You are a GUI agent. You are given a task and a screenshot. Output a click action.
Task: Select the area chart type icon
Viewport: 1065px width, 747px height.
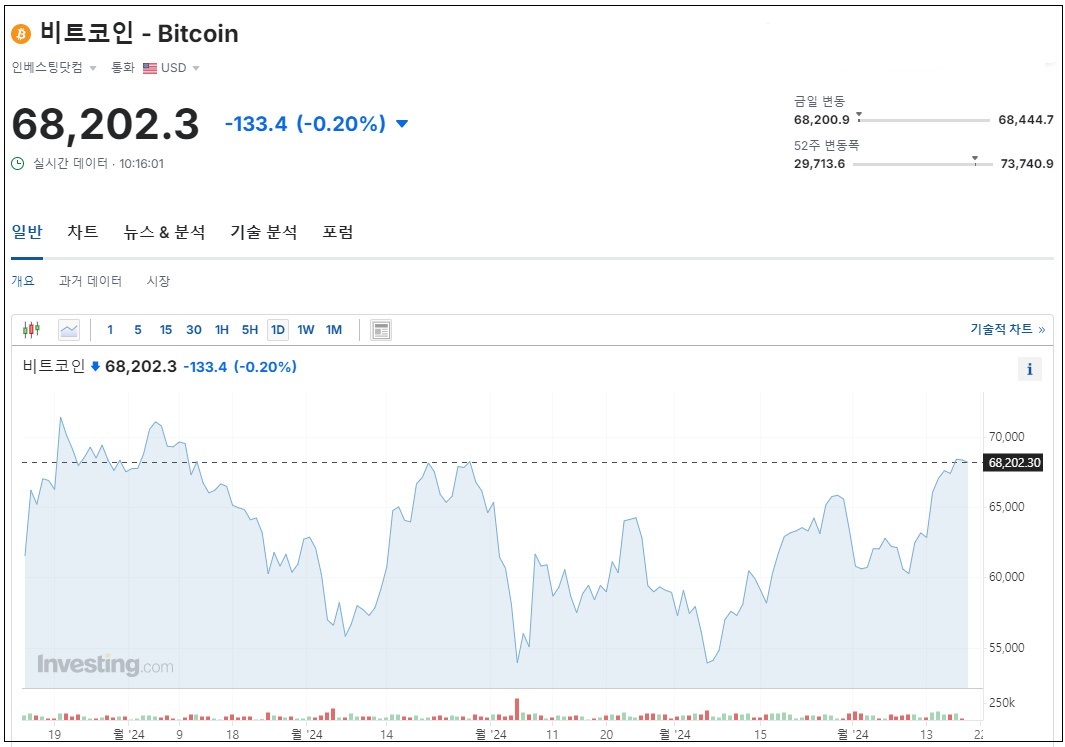[69, 330]
